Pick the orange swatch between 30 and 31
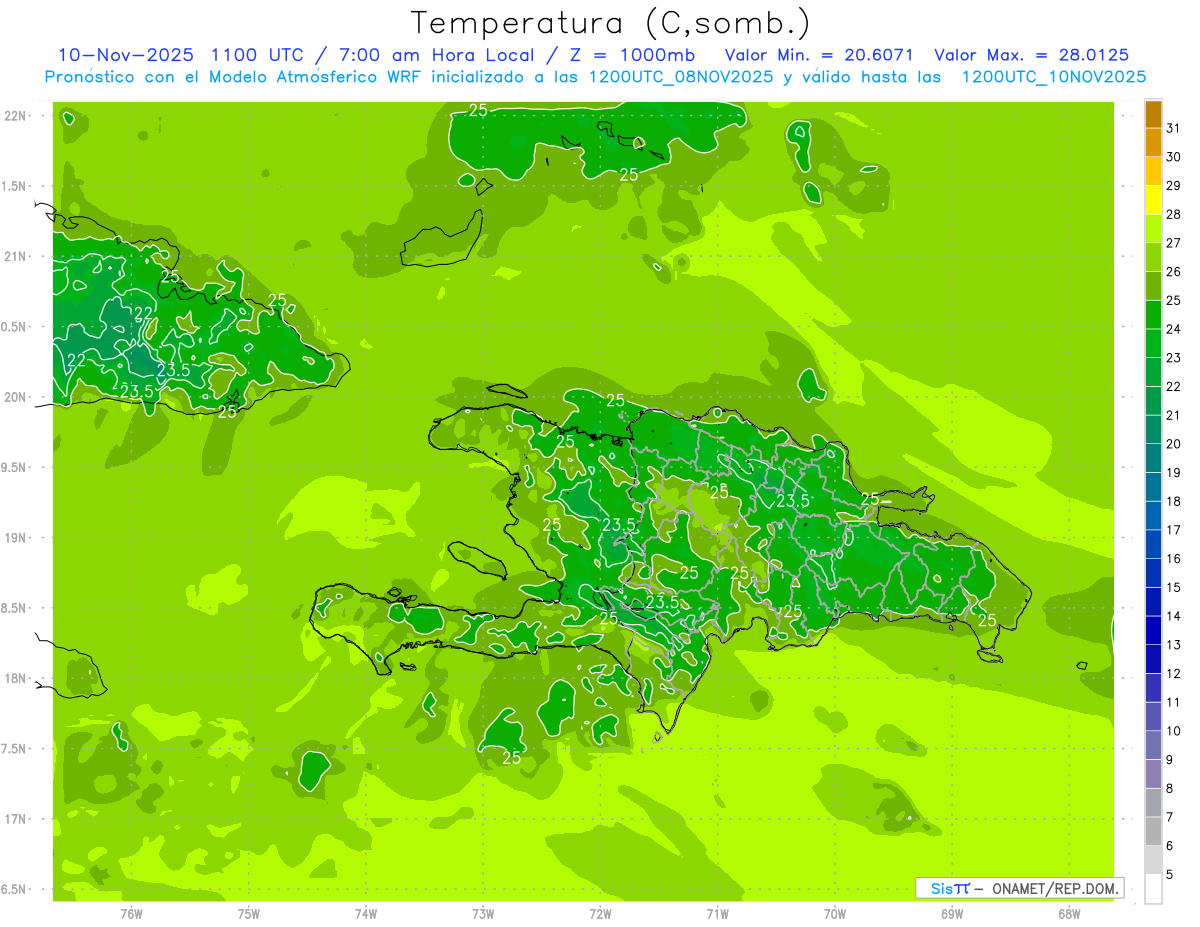 (1153, 142)
